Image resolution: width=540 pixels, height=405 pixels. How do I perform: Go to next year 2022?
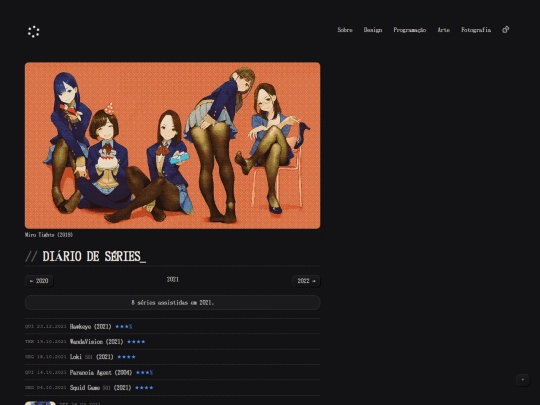pyautogui.click(x=306, y=281)
